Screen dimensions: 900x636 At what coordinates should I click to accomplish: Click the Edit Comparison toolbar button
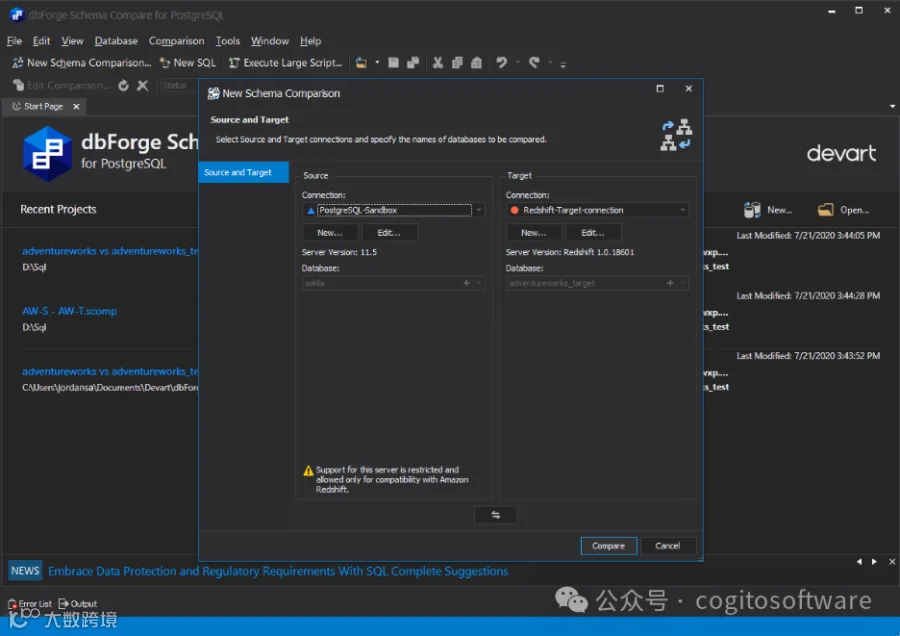pyautogui.click(x=61, y=86)
